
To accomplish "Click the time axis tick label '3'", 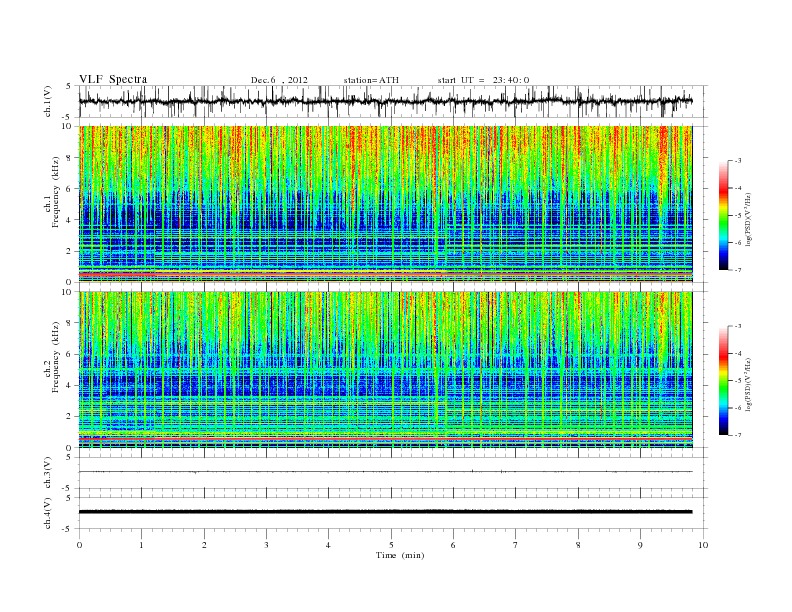I will (267, 545).
